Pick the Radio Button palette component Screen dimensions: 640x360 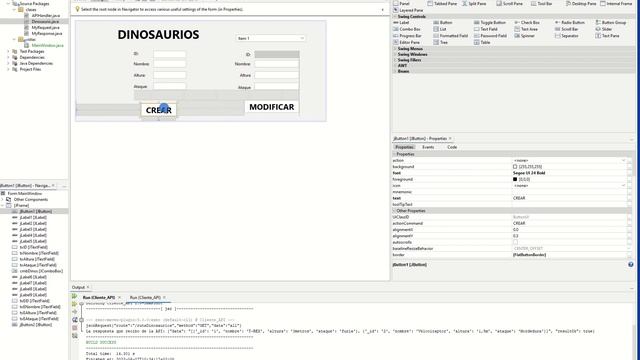tap(570, 22)
